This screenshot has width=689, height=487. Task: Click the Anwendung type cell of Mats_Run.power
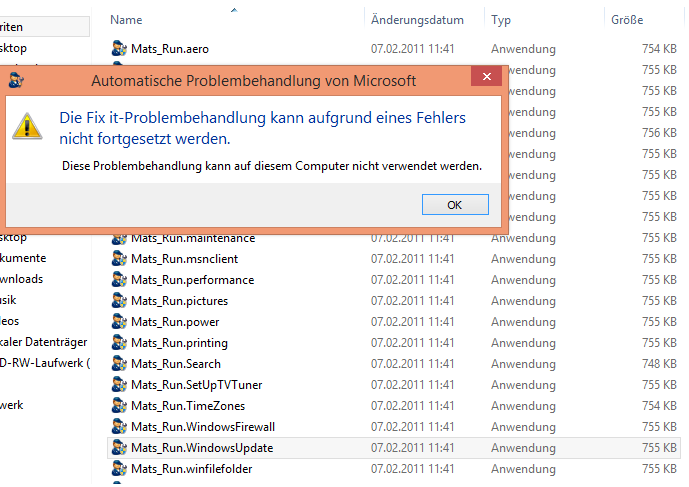click(x=523, y=322)
